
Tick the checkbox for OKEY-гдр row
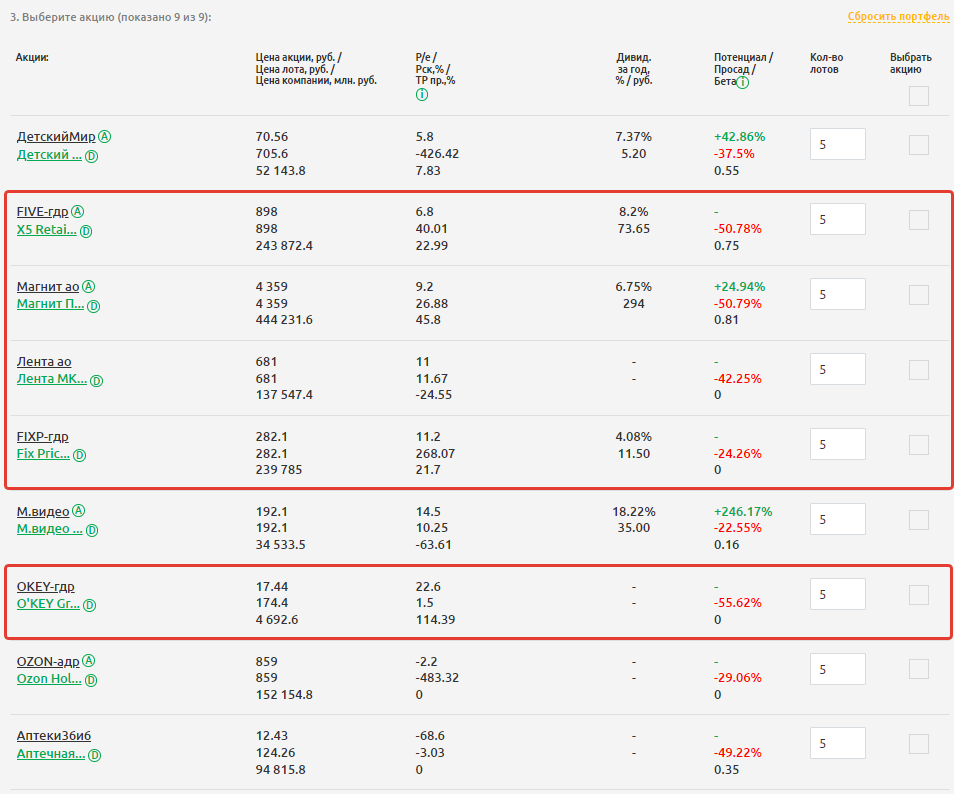coord(918,595)
